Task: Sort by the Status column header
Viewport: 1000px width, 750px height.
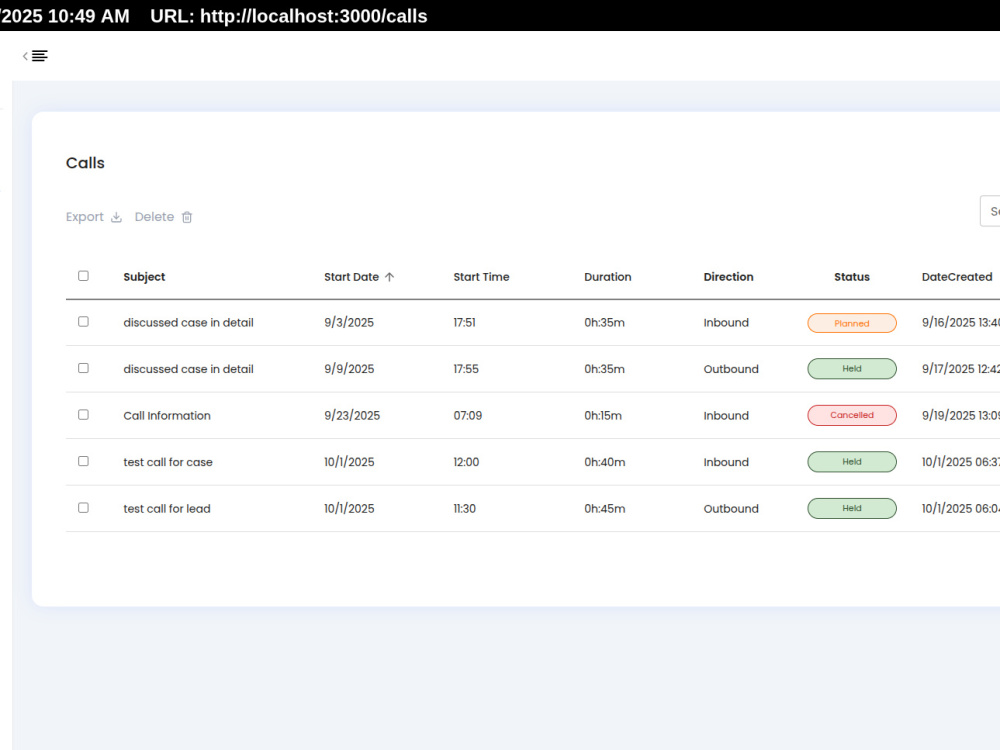Action: tap(852, 277)
